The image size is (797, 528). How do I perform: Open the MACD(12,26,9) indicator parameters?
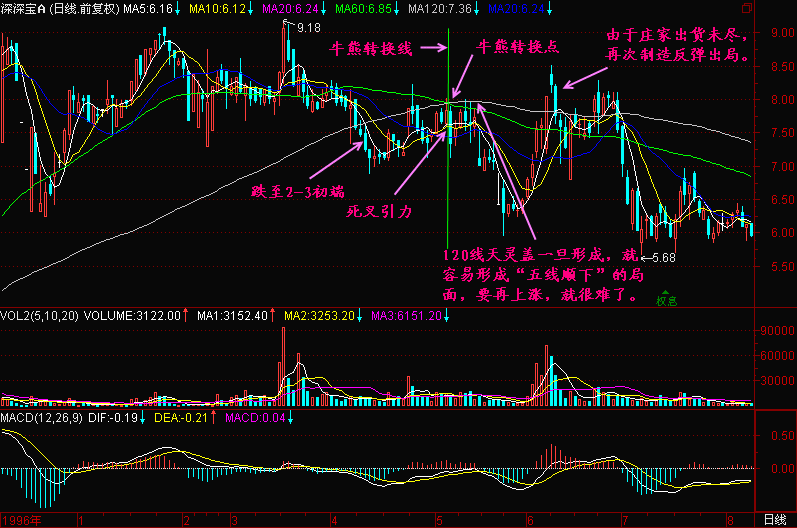point(42,417)
